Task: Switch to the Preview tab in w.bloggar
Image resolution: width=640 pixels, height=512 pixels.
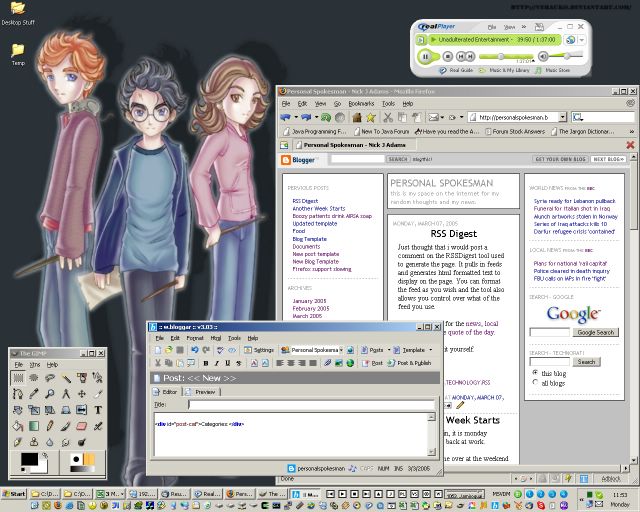Action: click(x=201, y=392)
